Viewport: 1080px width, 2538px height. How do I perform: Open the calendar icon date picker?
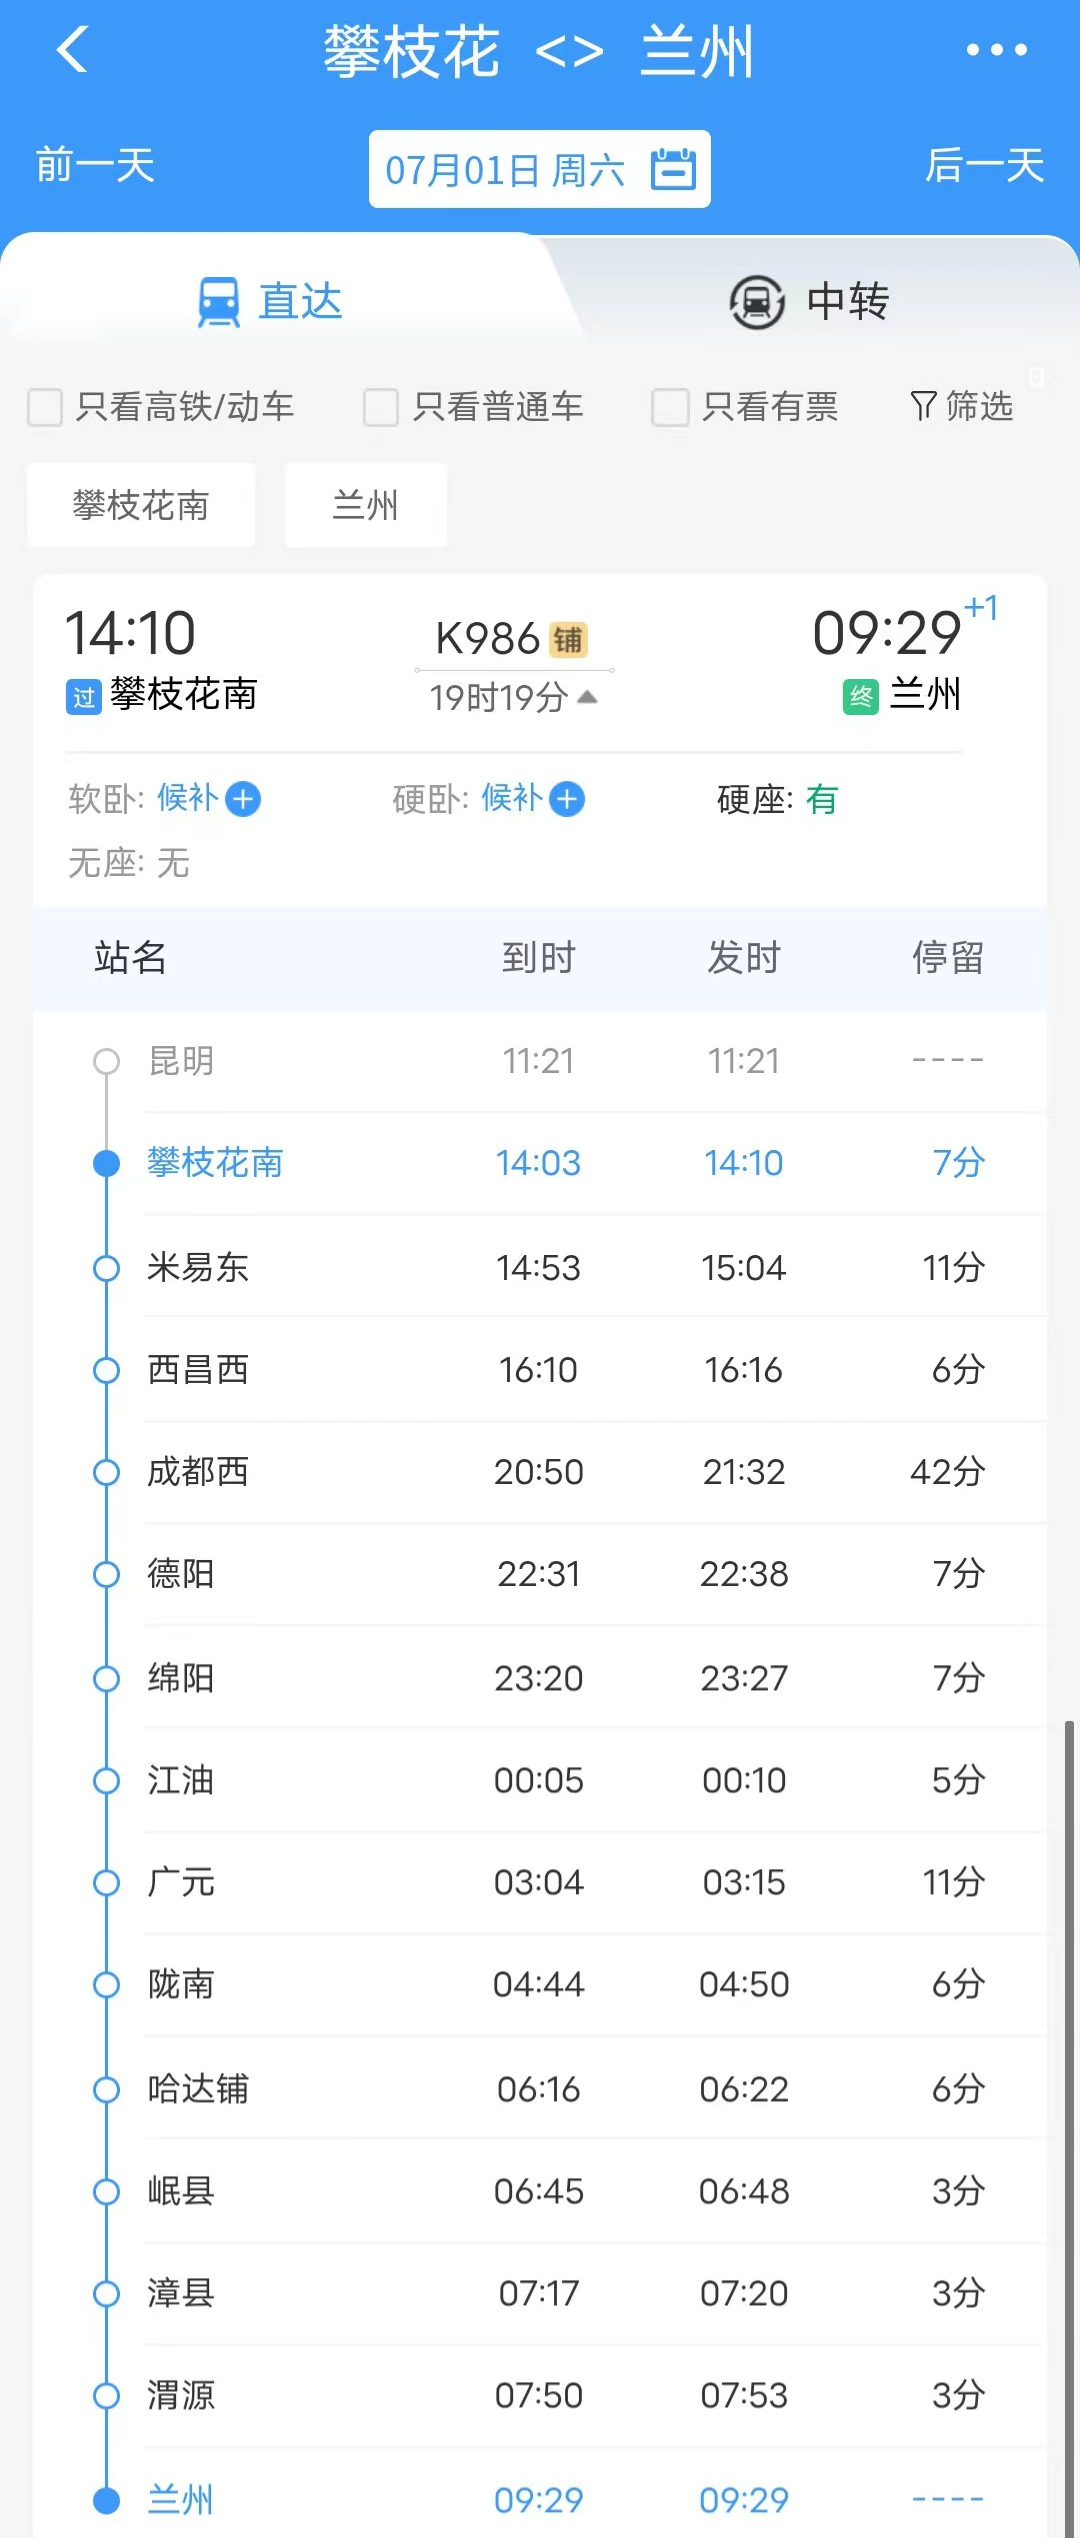673,168
